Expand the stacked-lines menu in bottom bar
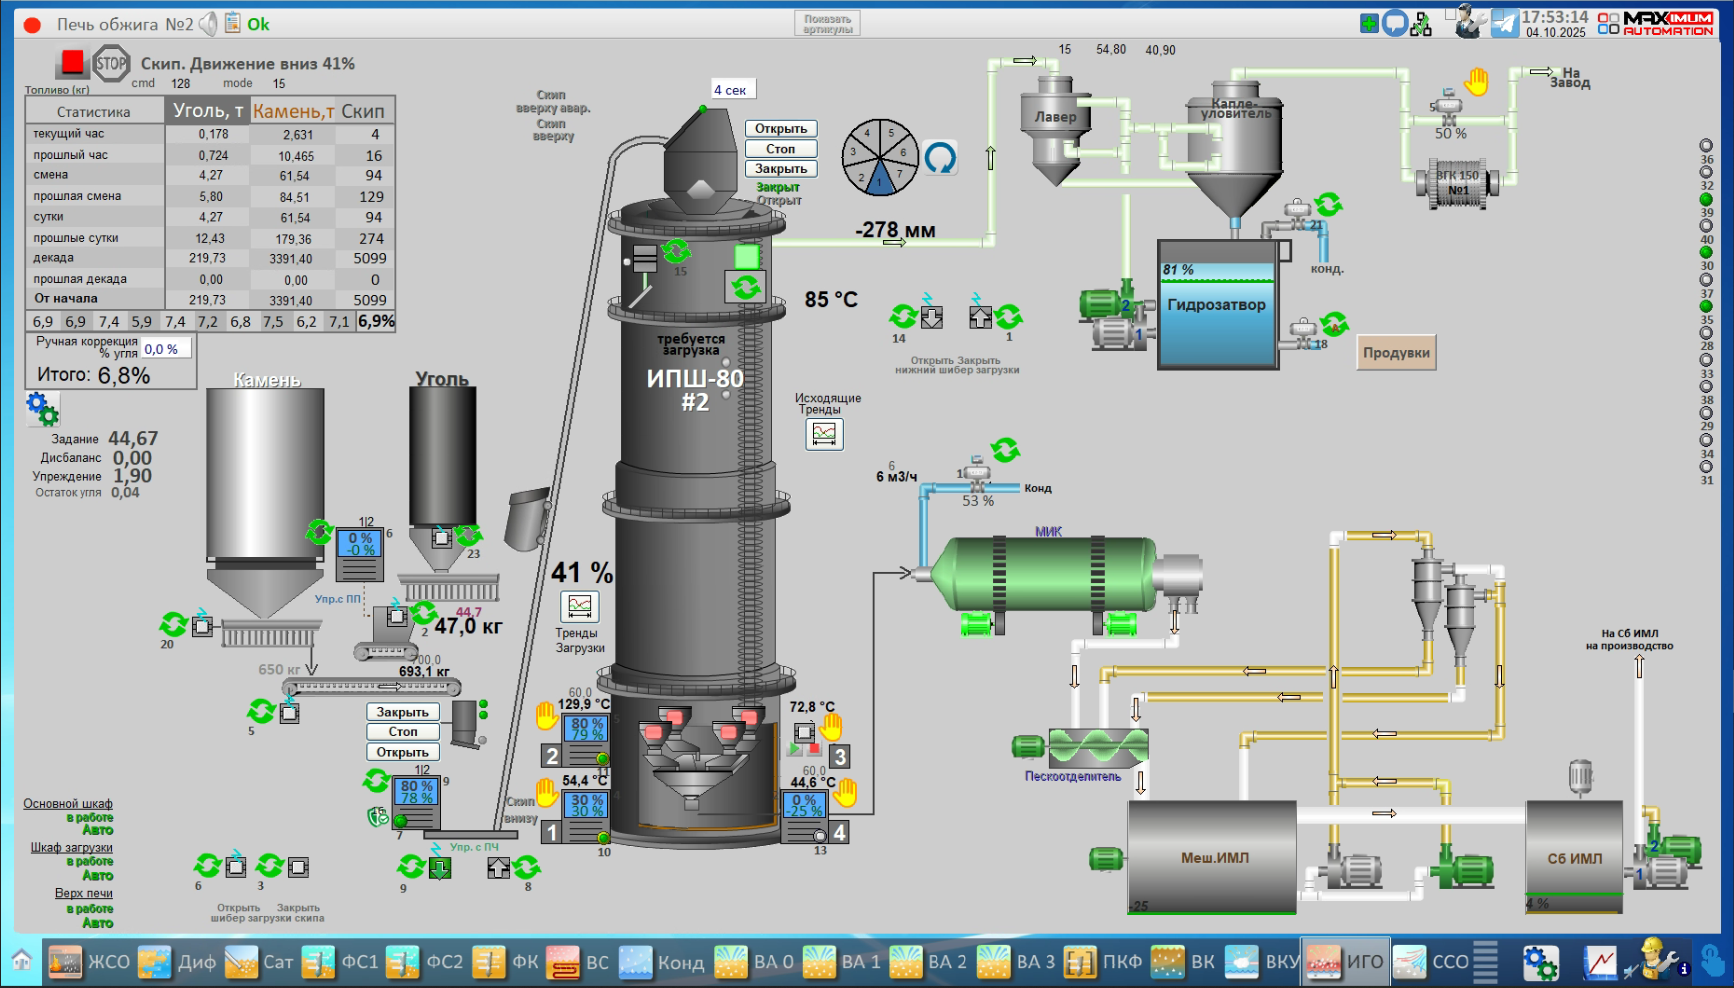This screenshot has height=988, width=1734. [x=1486, y=962]
